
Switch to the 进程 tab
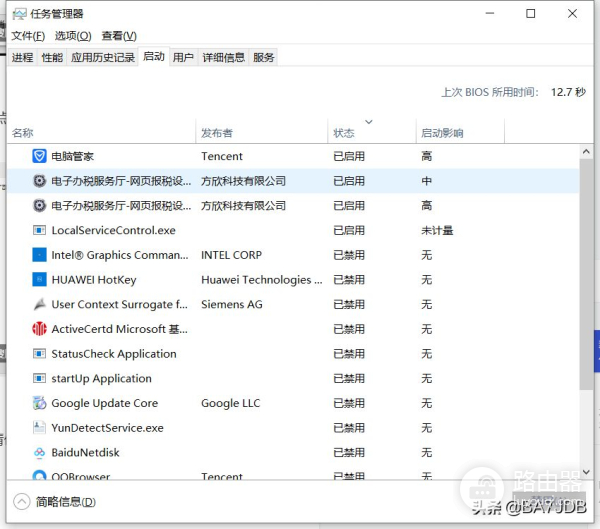[22, 57]
